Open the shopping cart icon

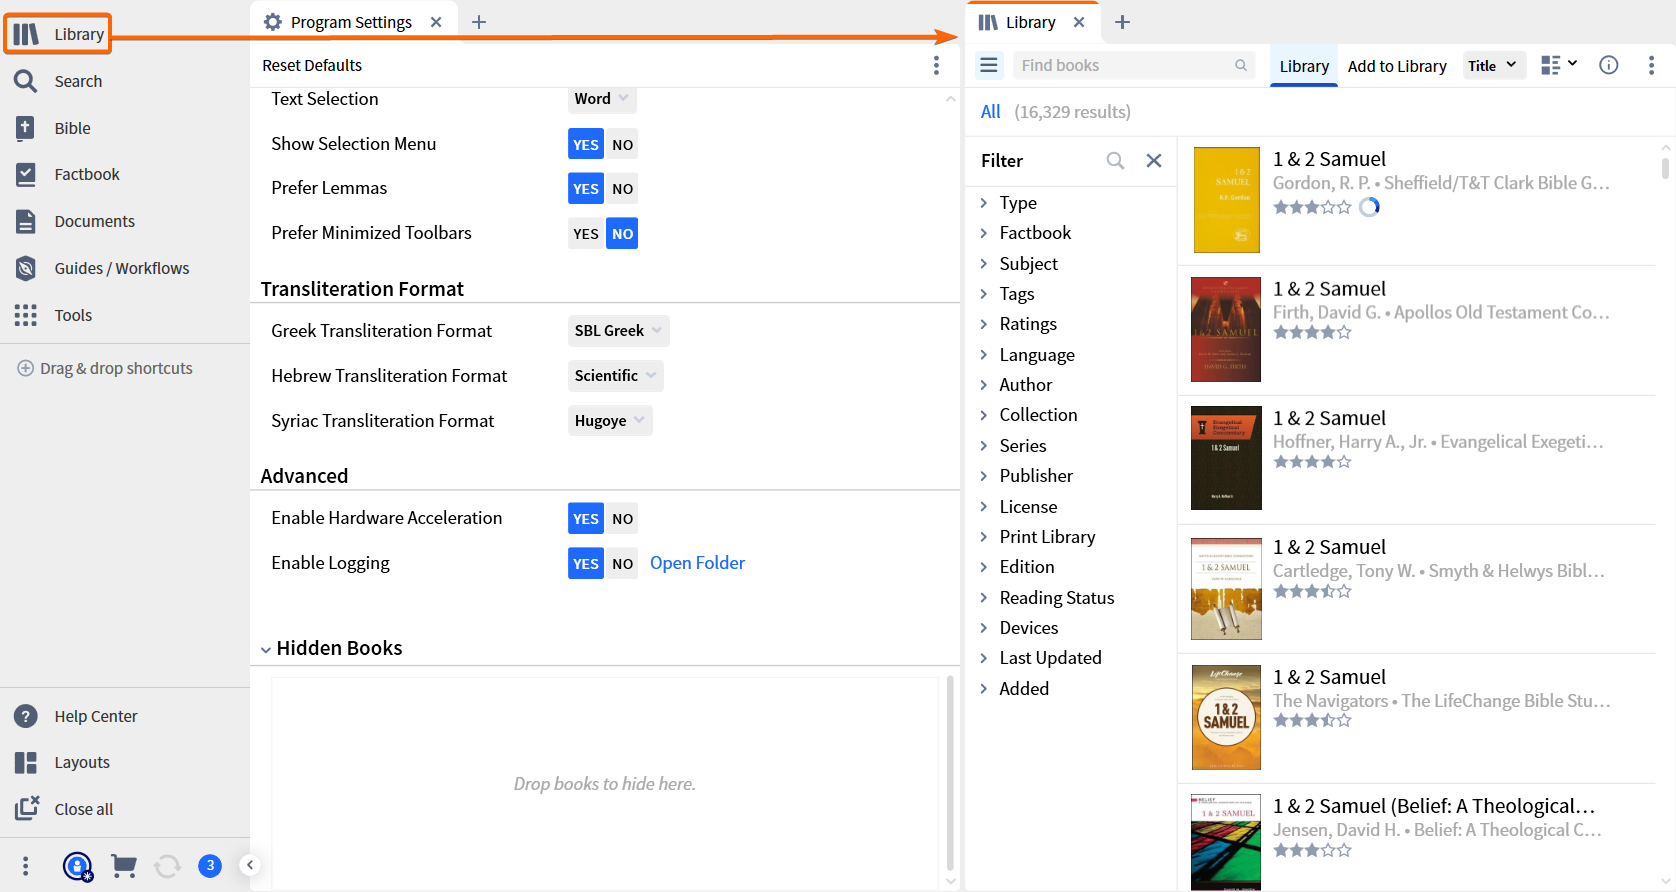(123, 866)
